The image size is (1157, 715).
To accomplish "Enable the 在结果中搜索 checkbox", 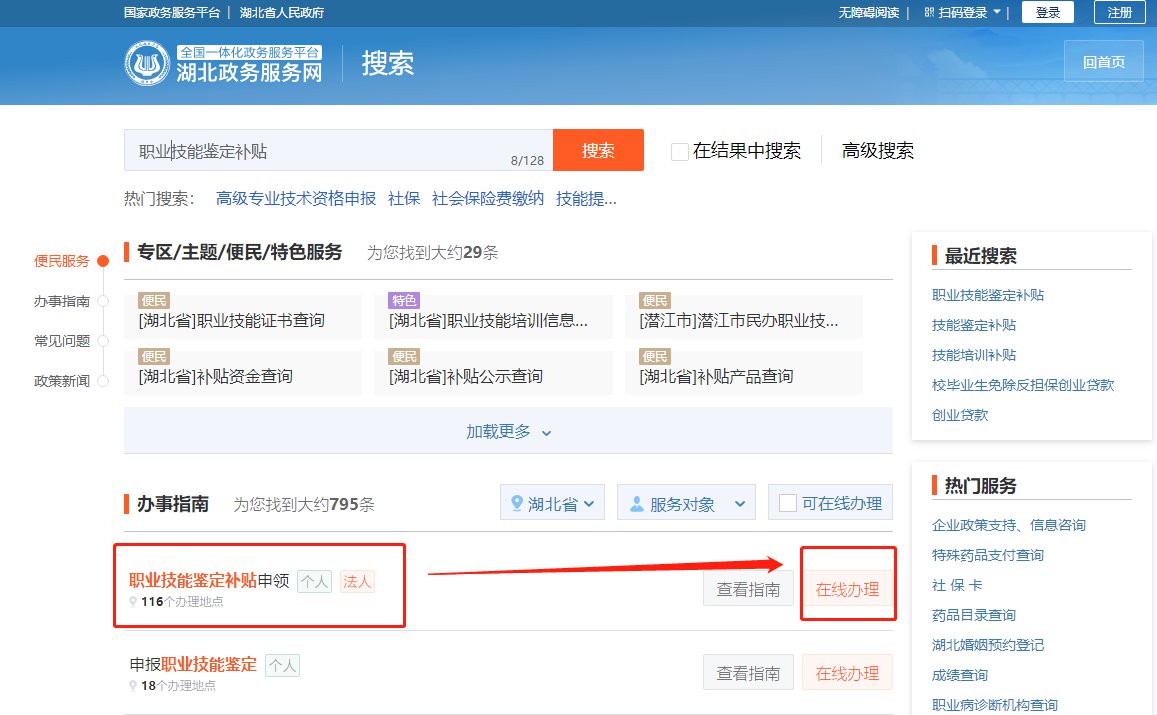I will tap(680, 151).
